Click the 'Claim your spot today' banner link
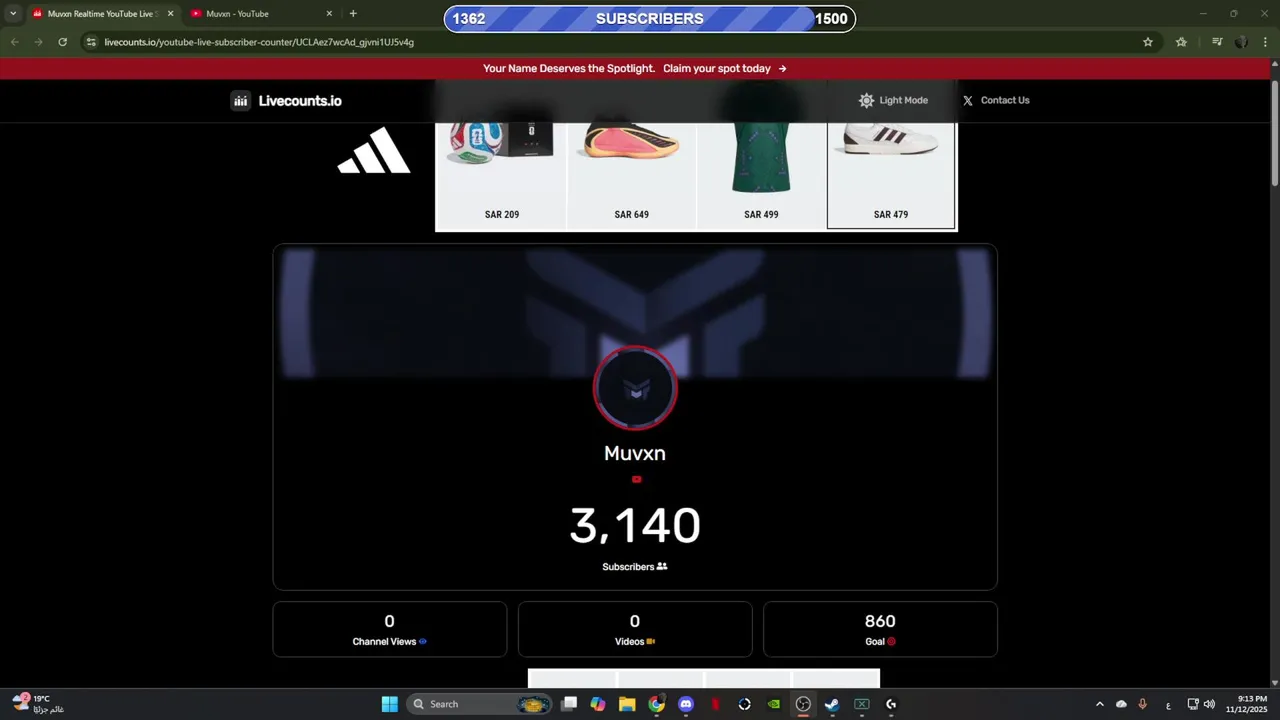 click(725, 69)
